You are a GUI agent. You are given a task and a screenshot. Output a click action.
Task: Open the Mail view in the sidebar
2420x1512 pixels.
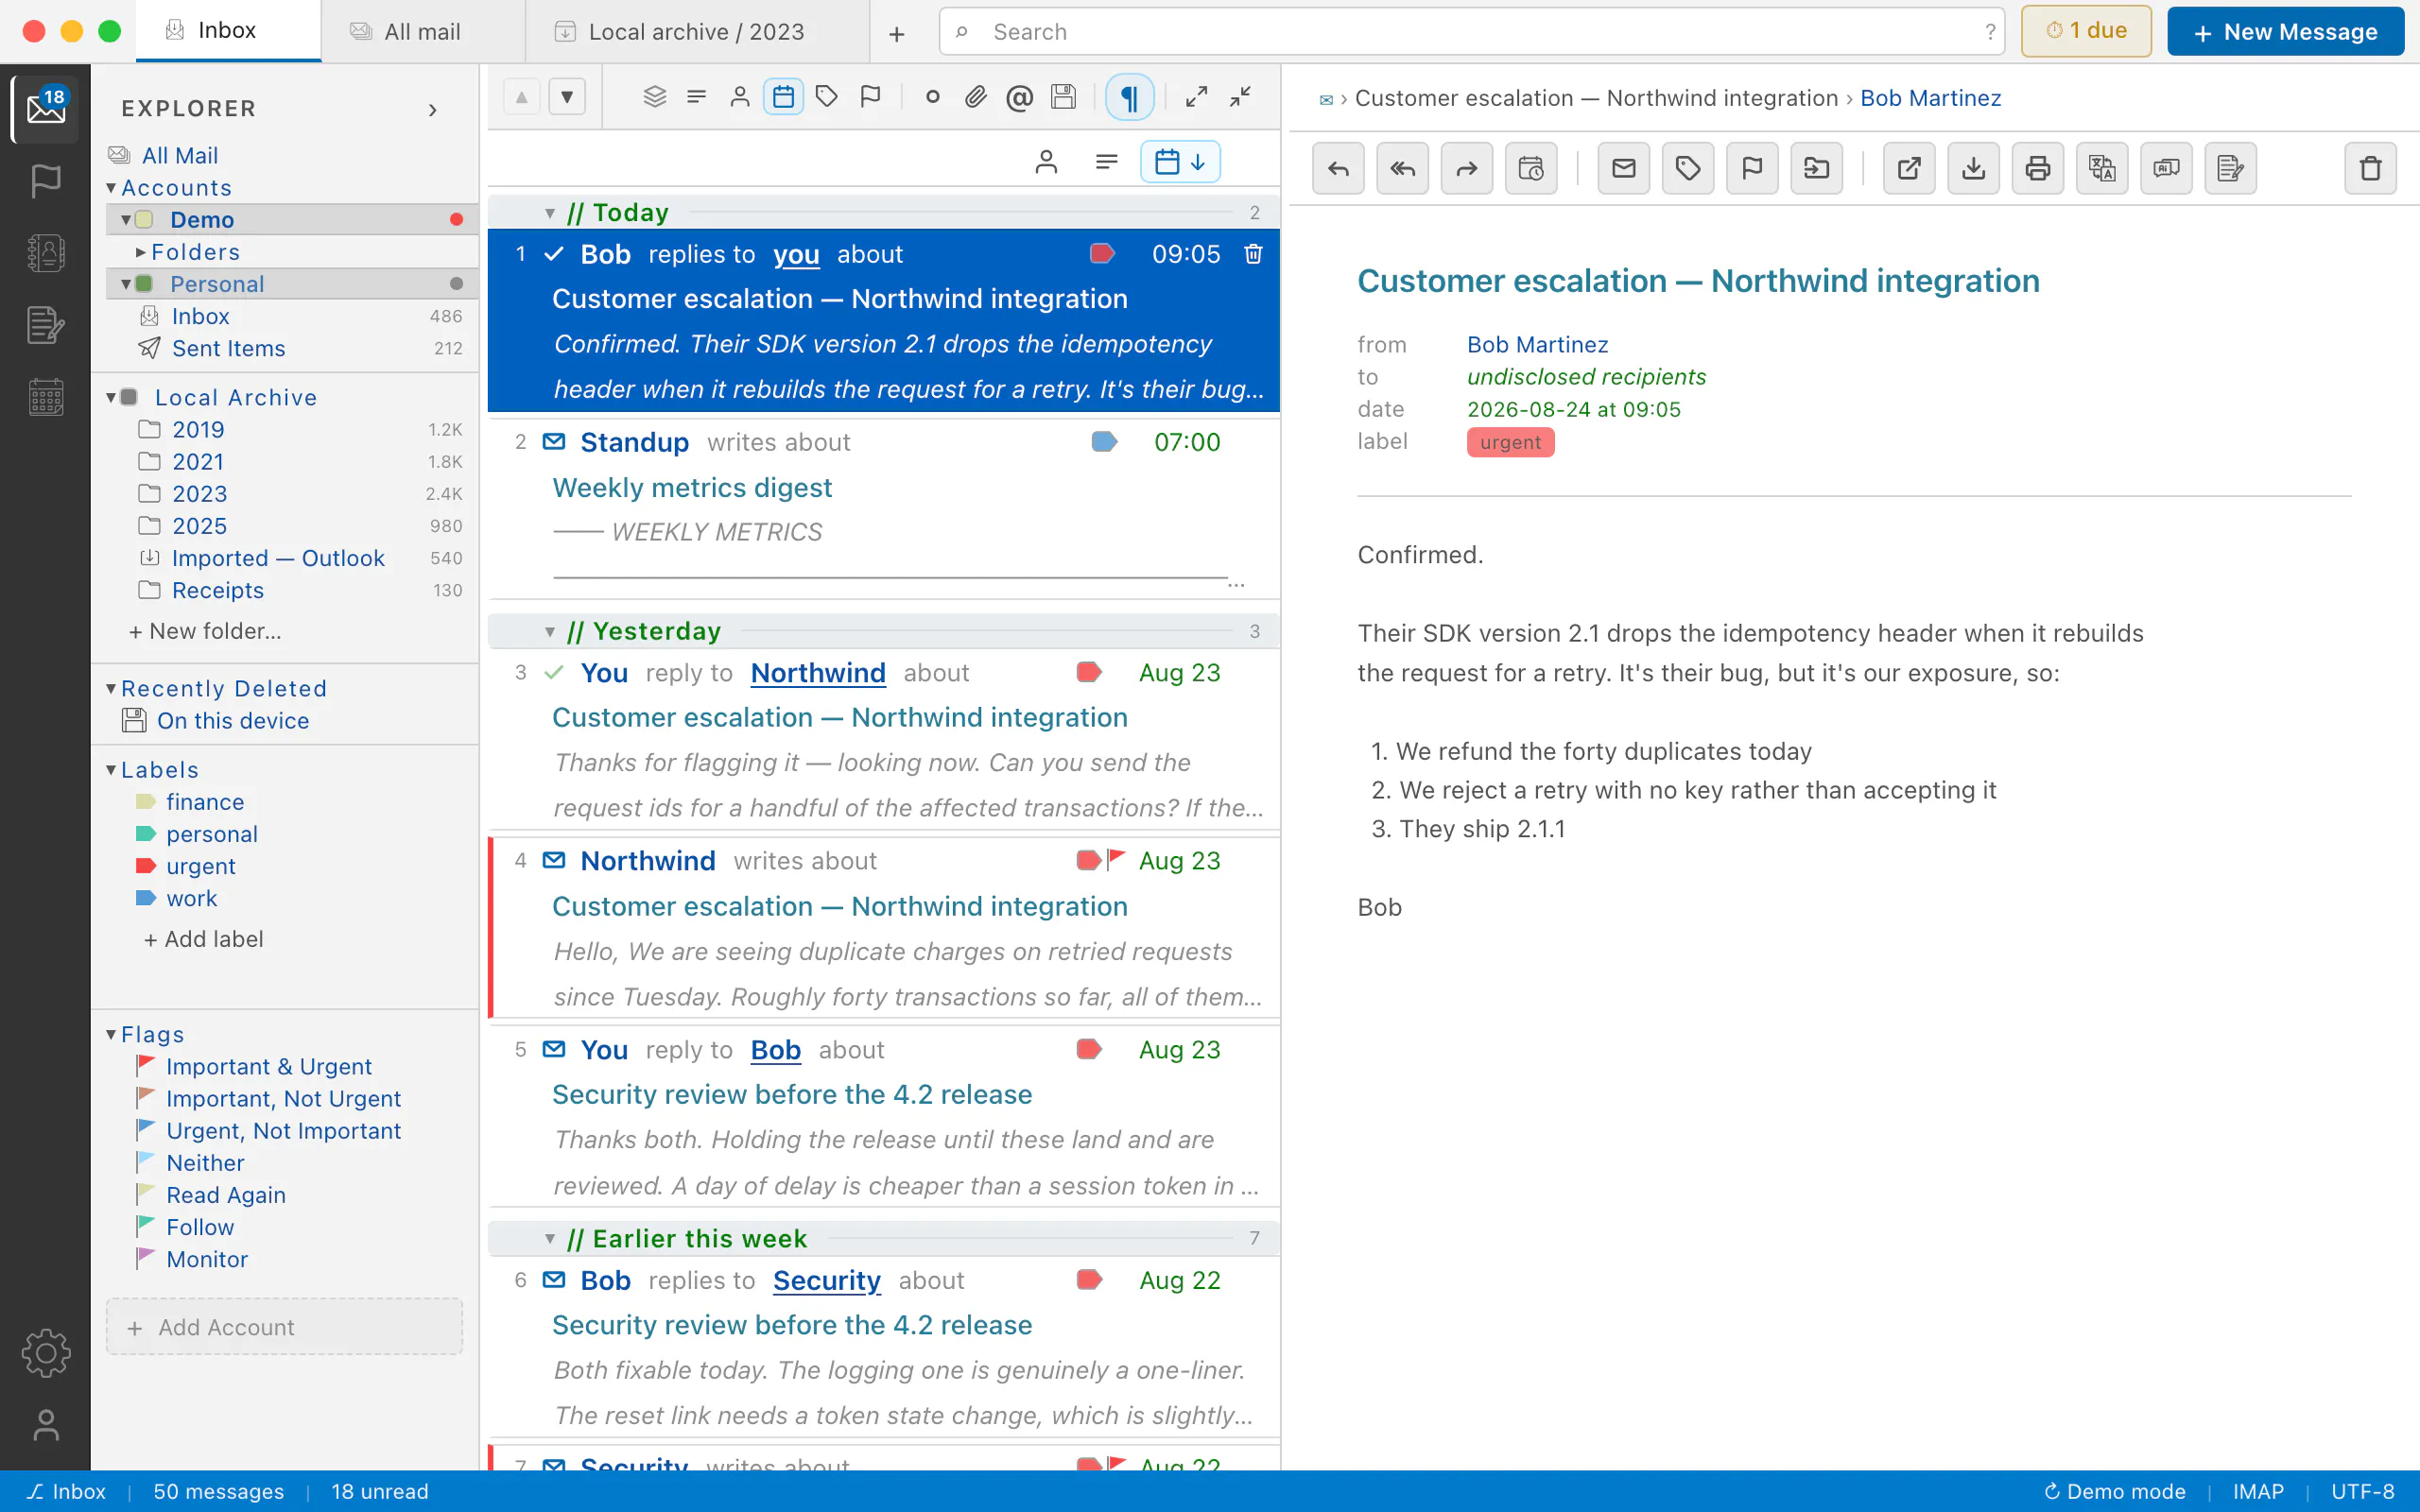(46, 108)
